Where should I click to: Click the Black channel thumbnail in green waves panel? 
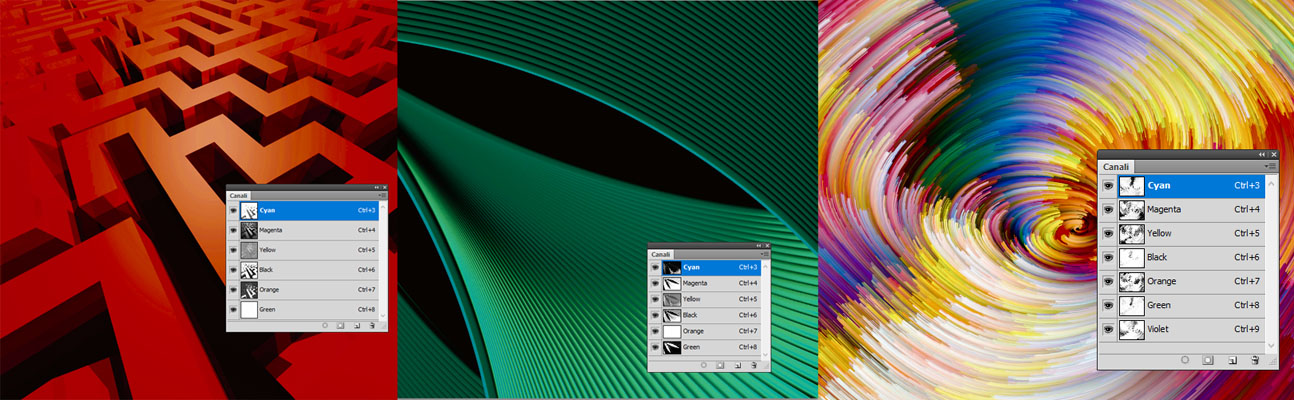(x=672, y=315)
